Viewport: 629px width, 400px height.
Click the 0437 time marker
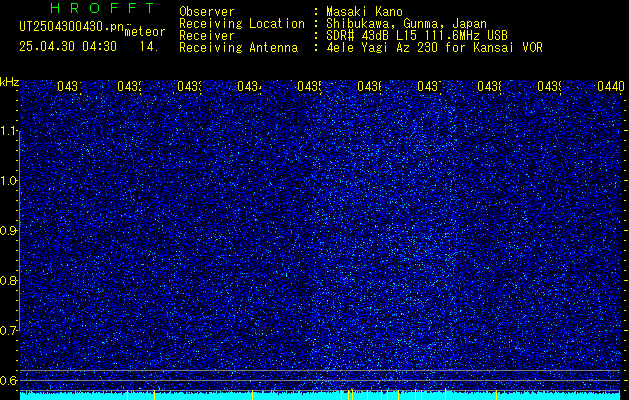(430, 86)
